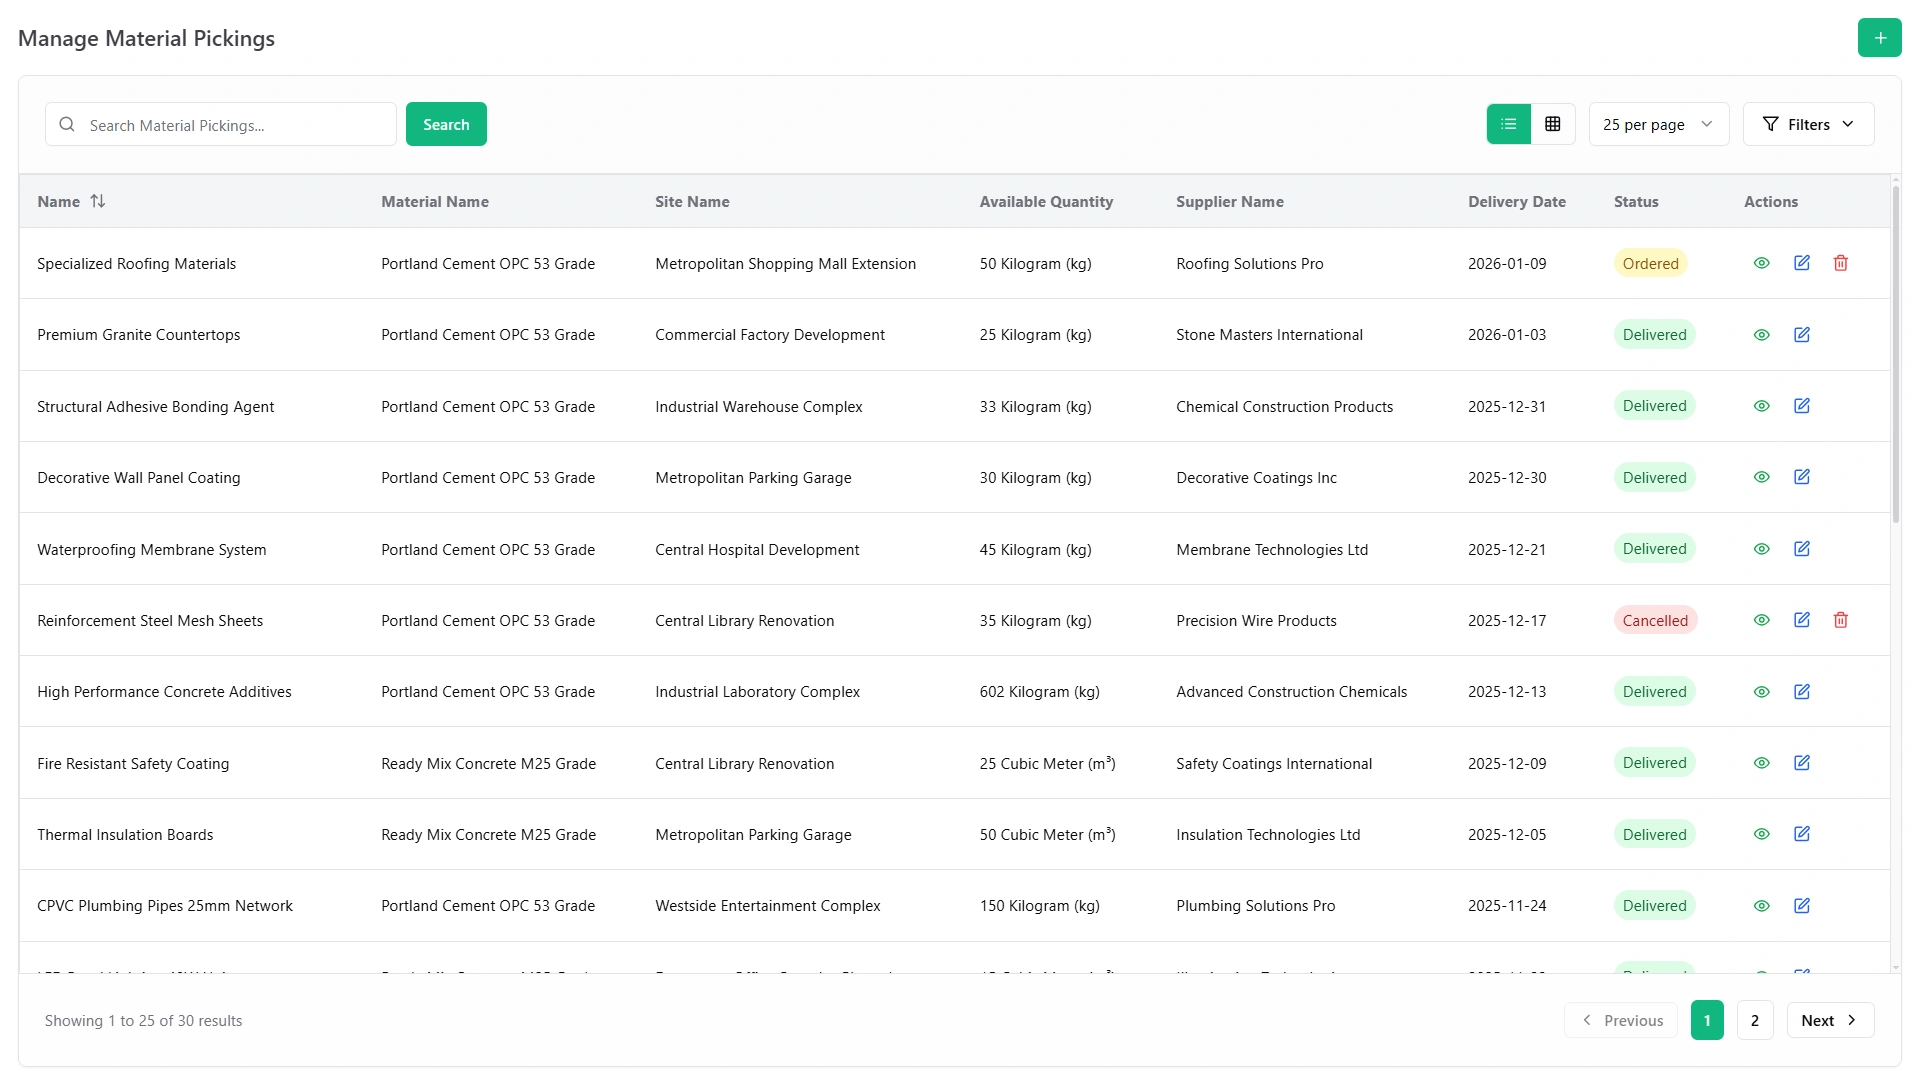Screen dimensions: 1920x1080
Task: Click the Status column header
Action: coord(1635,201)
